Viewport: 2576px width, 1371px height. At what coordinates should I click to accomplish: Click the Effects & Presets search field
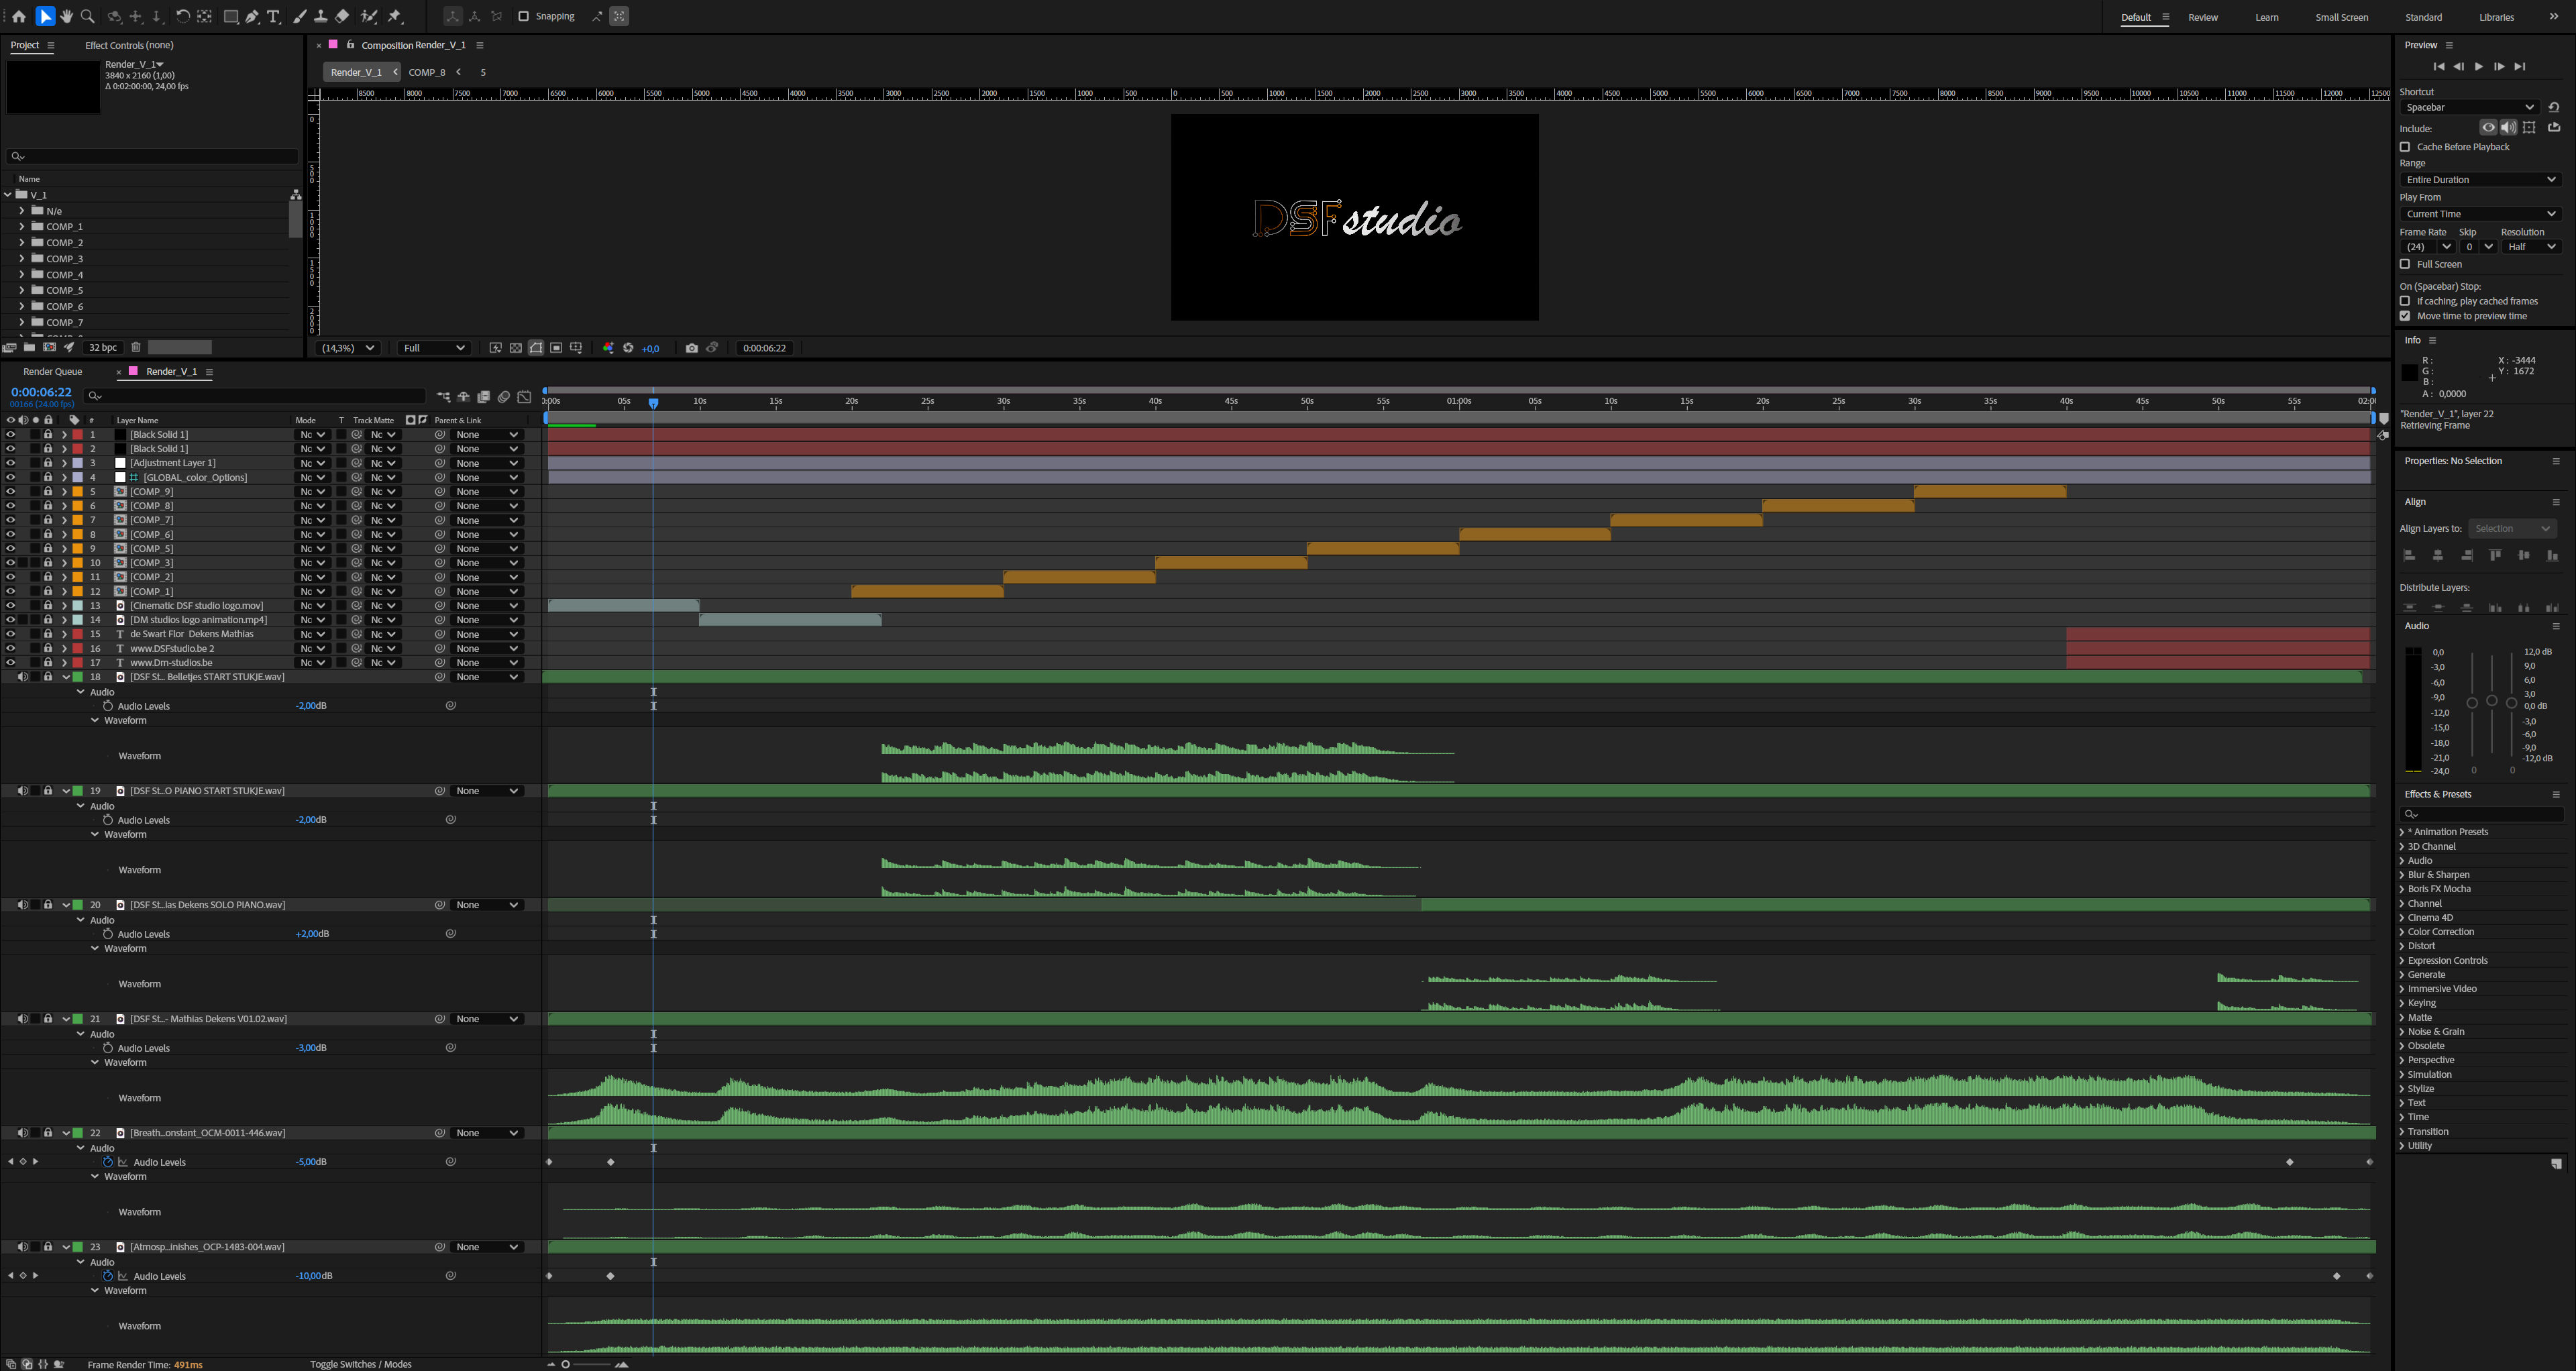2481,814
